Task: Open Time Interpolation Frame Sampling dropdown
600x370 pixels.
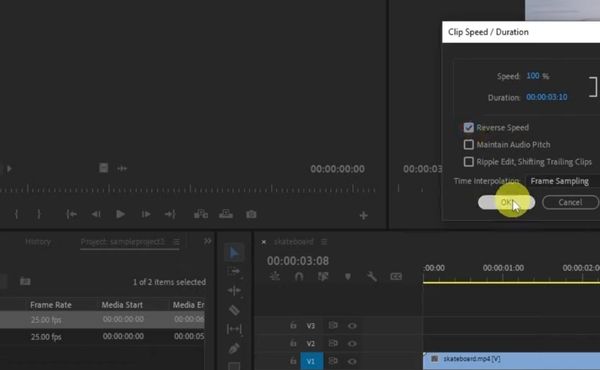Action: [562, 181]
